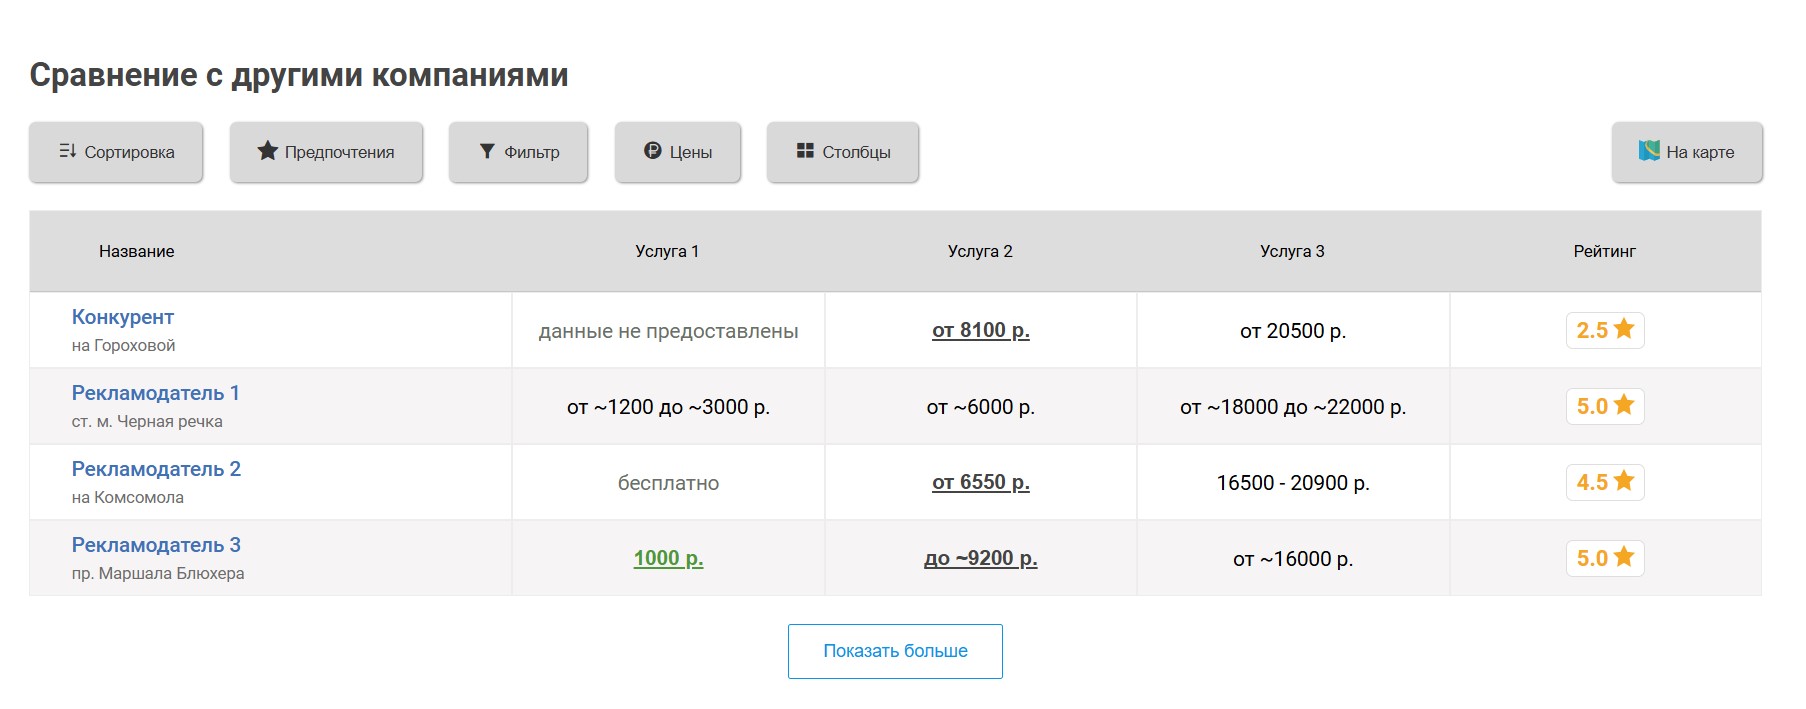The height and width of the screenshot is (709, 1806).
Task: Click the ruble coin icon in Цены
Action: [x=653, y=151]
